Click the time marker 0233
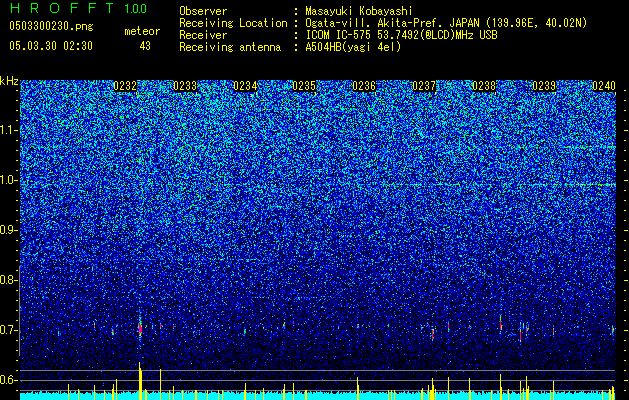Screen dimensions: 629x400 tap(185, 86)
